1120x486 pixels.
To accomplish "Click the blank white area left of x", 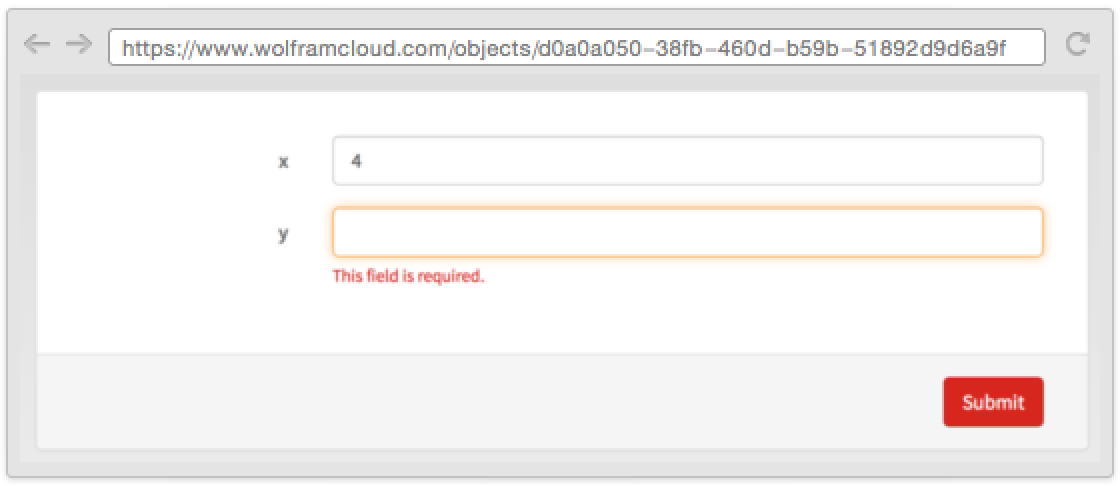I will point(150,162).
